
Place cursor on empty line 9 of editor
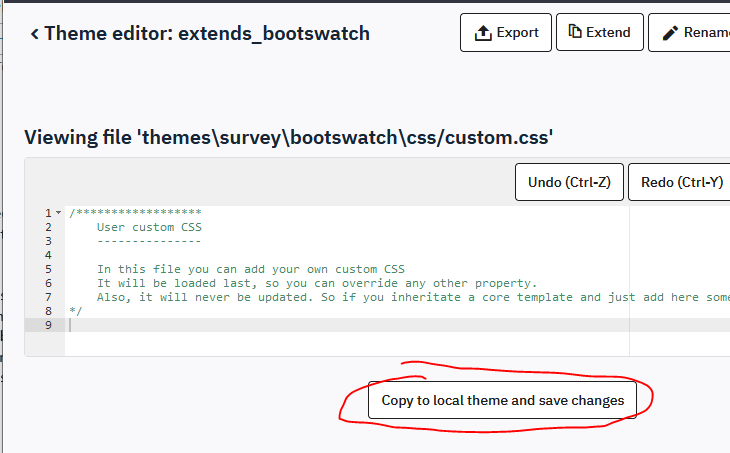point(397,325)
